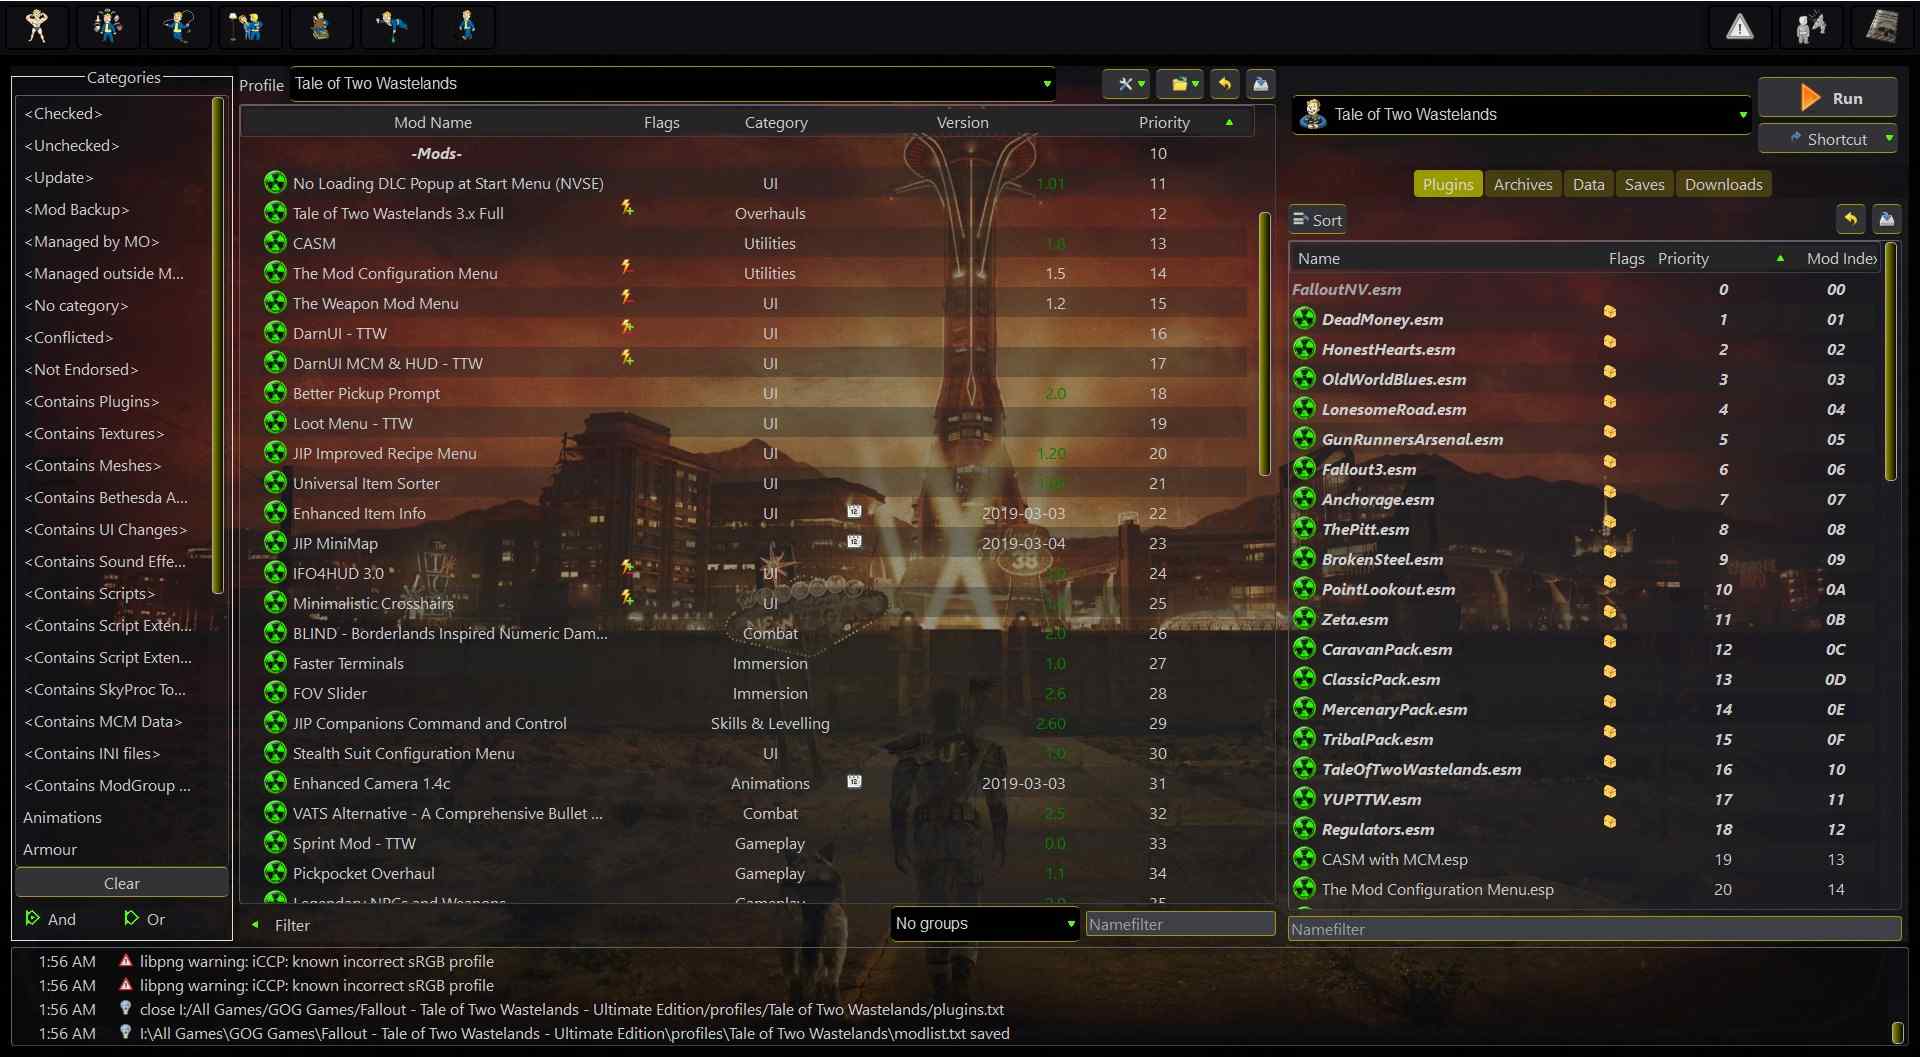Viewport: 1920px width, 1057px height.
Task: Open the Profile dropdown showing Tale of Two Wastelands
Action: click(x=1046, y=84)
